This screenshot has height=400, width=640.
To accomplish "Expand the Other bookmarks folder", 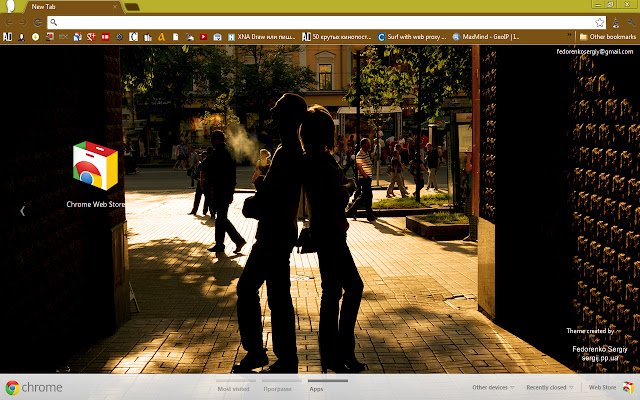I will click(x=607, y=37).
